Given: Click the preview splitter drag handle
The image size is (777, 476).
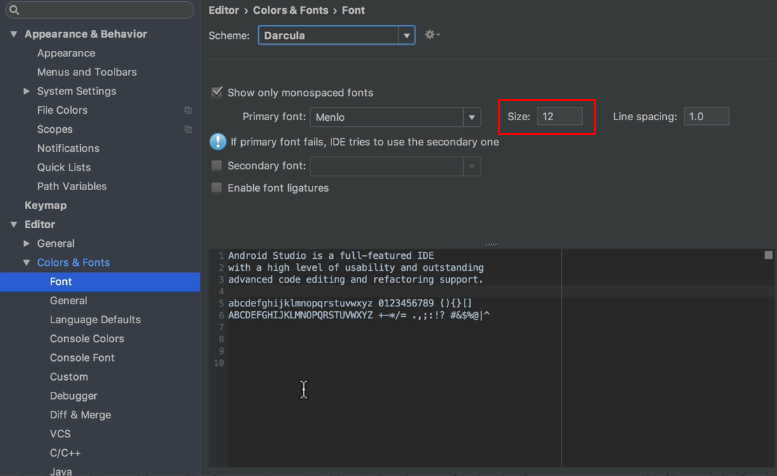Looking at the screenshot, I should pyautogui.click(x=491, y=245).
